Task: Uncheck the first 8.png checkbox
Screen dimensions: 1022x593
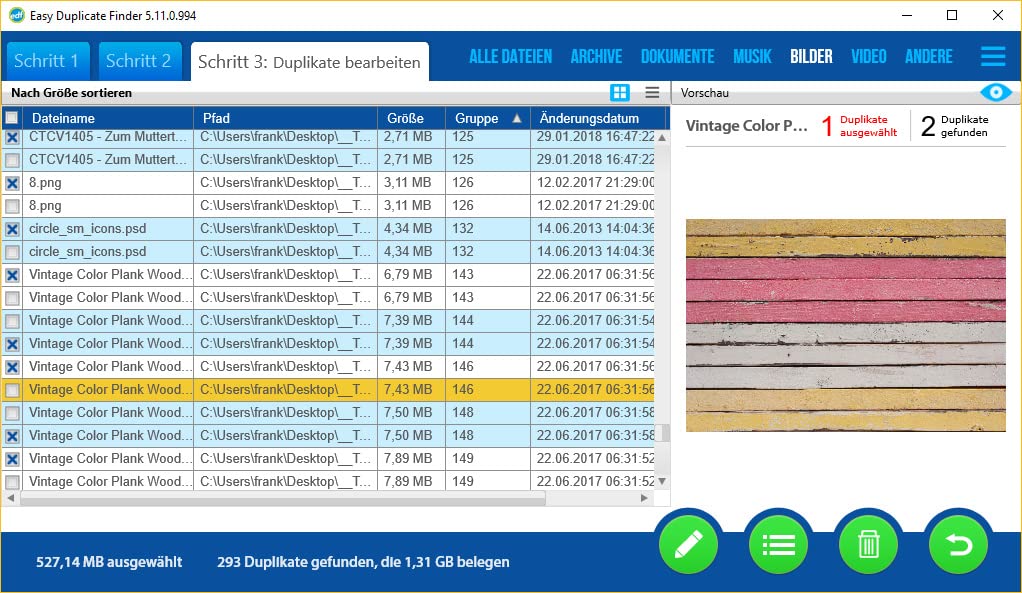Action: click(x=12, y=183)
